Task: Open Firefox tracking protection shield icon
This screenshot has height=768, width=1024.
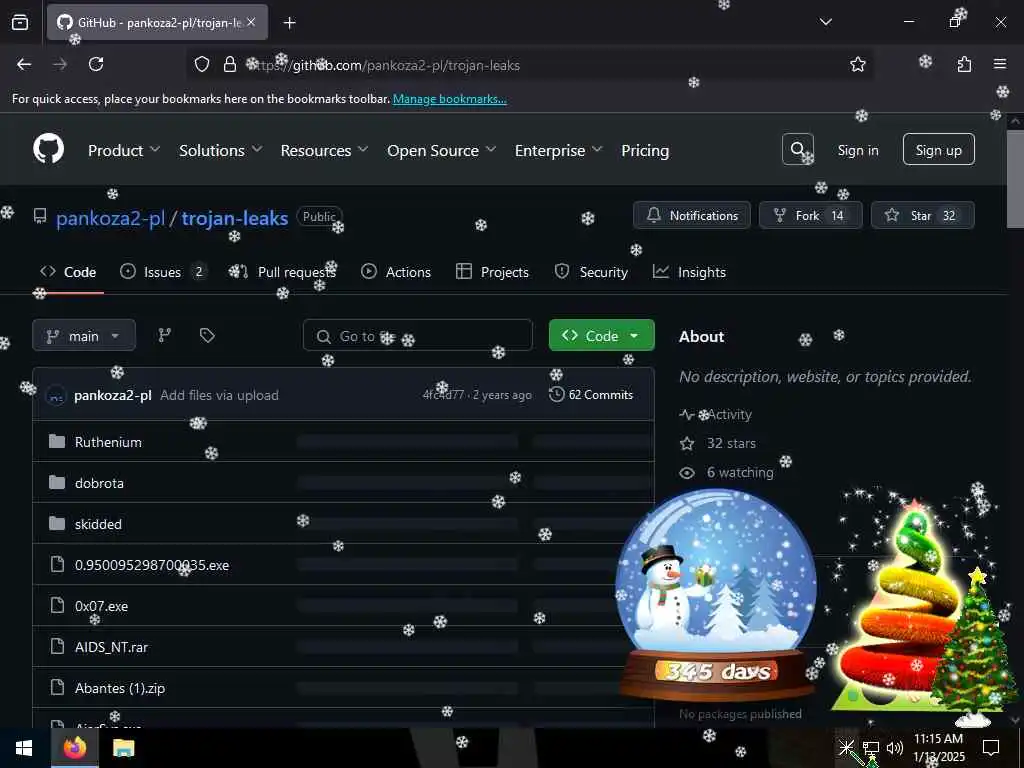Action: pos(202,64)
